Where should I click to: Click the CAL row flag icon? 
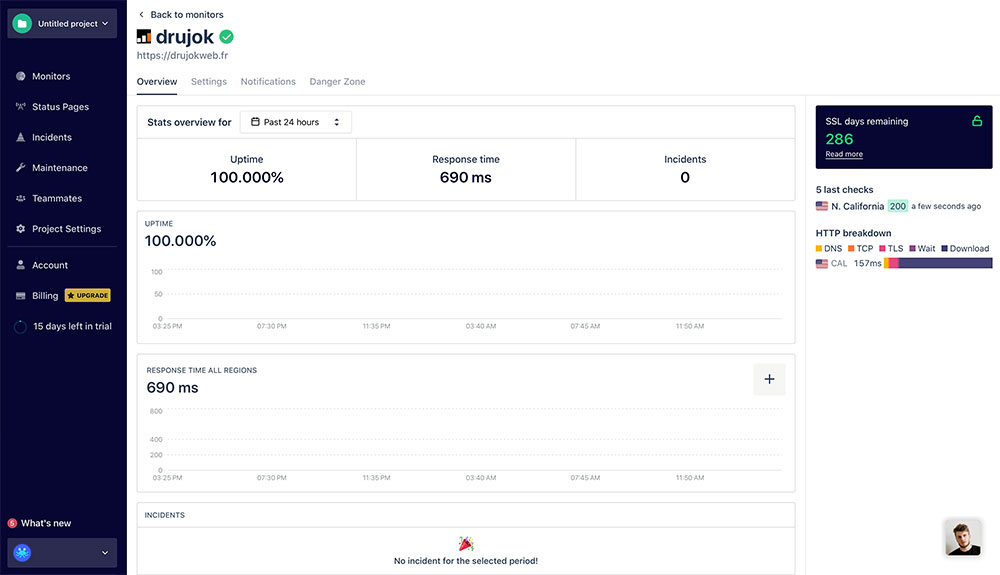821,263
